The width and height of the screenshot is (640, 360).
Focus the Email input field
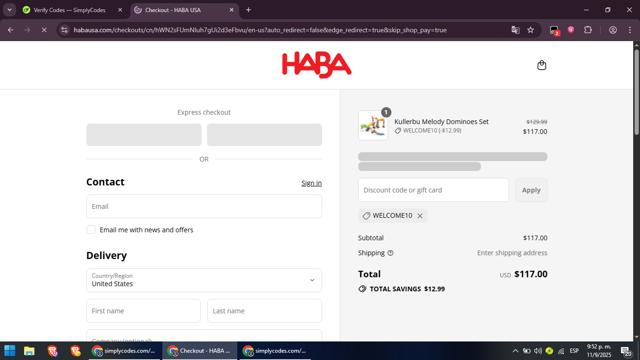coord(204,206)
